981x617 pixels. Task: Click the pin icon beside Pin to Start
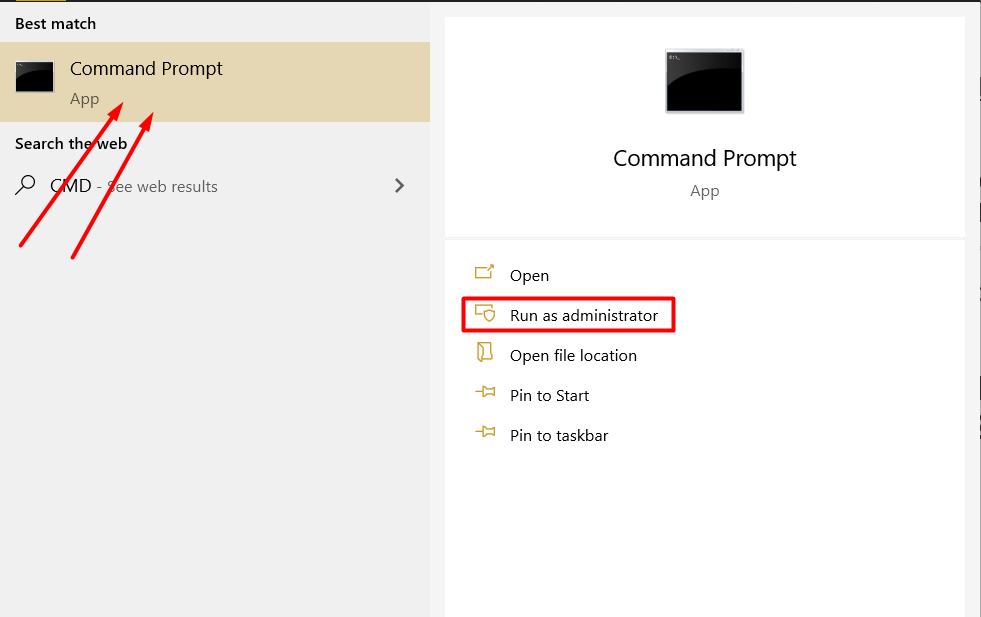click(485, 394)
